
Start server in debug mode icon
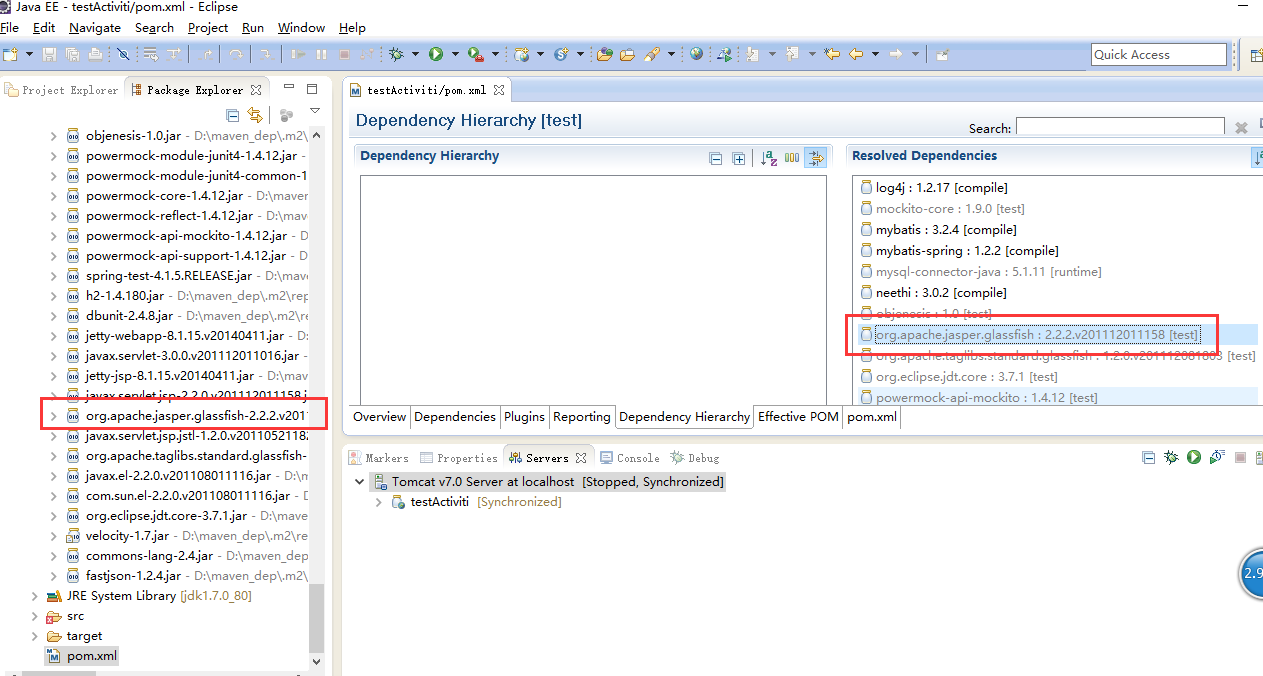click(1171, 457)
